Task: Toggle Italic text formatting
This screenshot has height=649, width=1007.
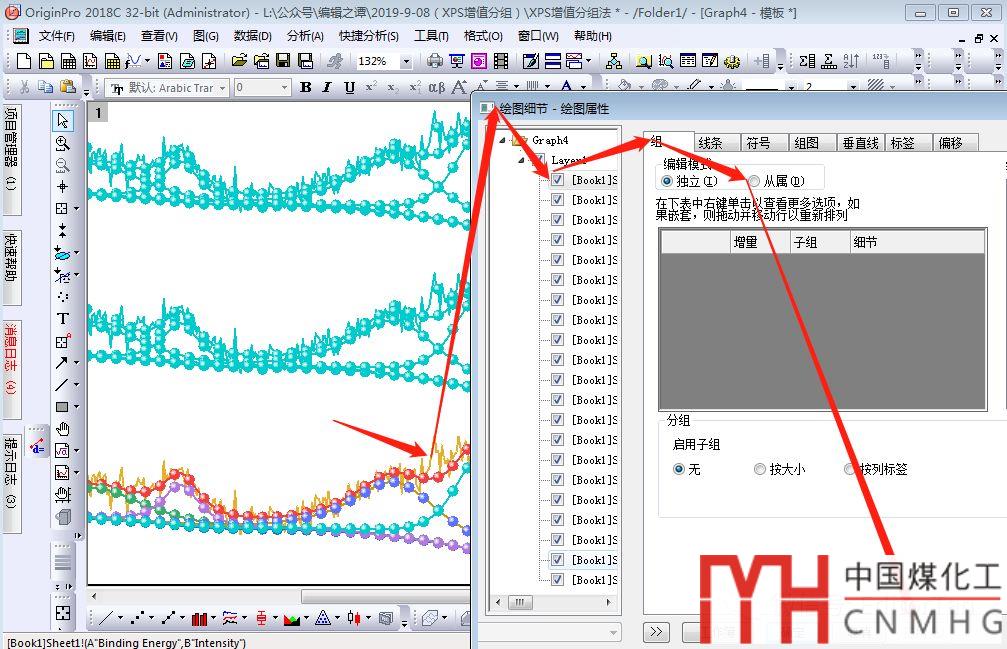Action: pos(327,88)
